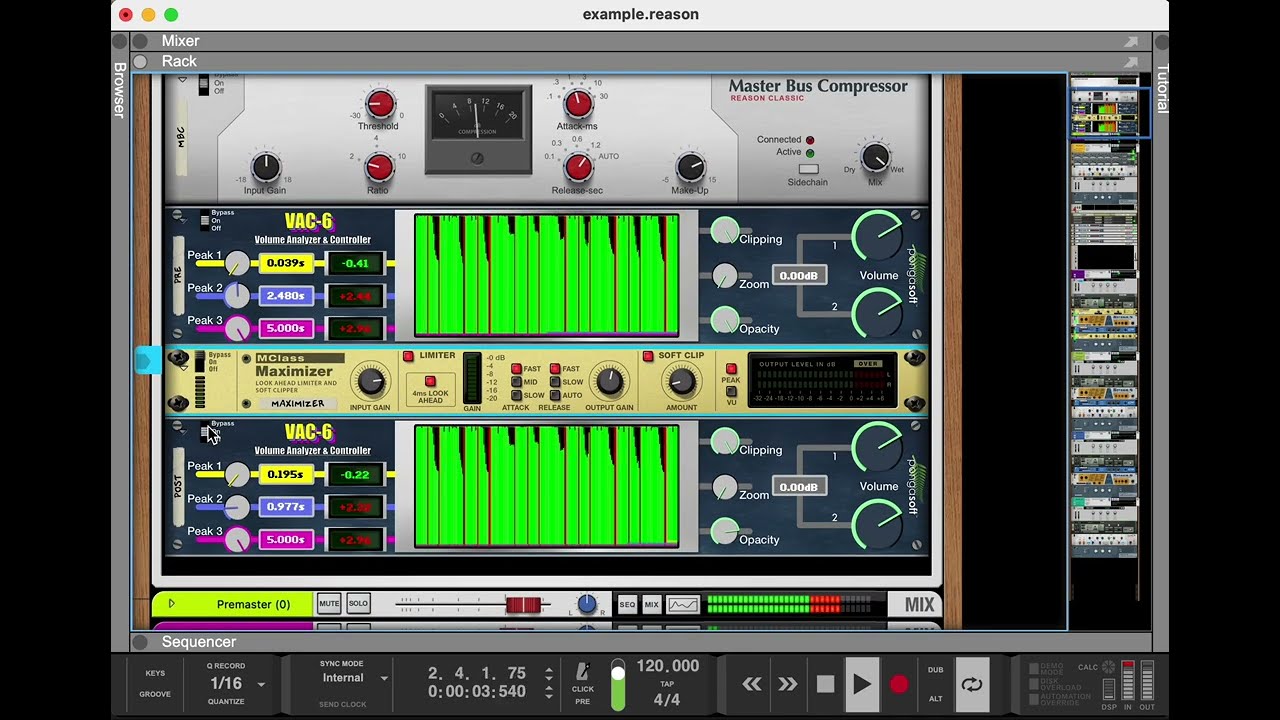
Task: Switch Maximizer meter to VU mode
Action: [731, 391]
